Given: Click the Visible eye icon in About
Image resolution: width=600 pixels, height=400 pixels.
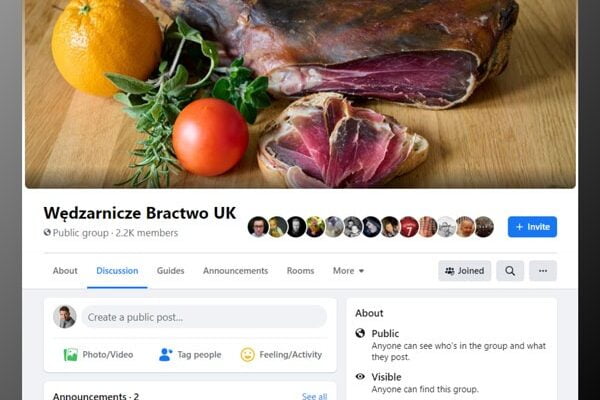Looking at the screenshot, I should (360, 376).
